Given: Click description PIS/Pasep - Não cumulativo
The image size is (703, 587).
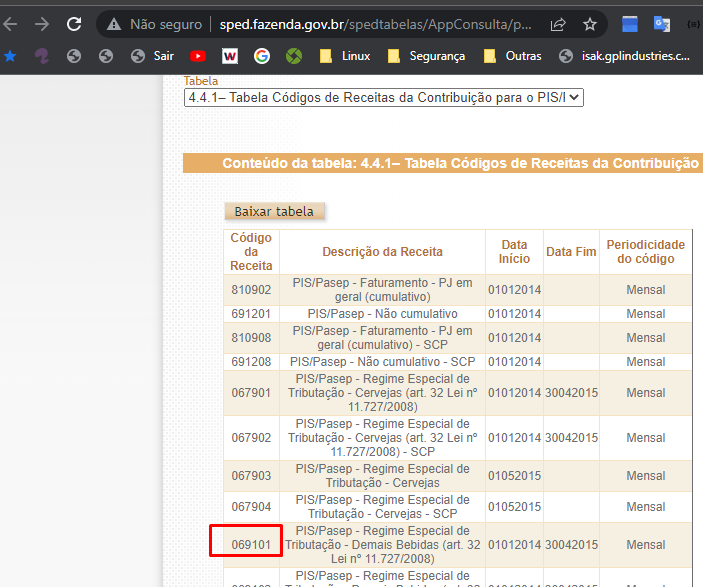Looking at the screenshot, I should pos(382,313).
